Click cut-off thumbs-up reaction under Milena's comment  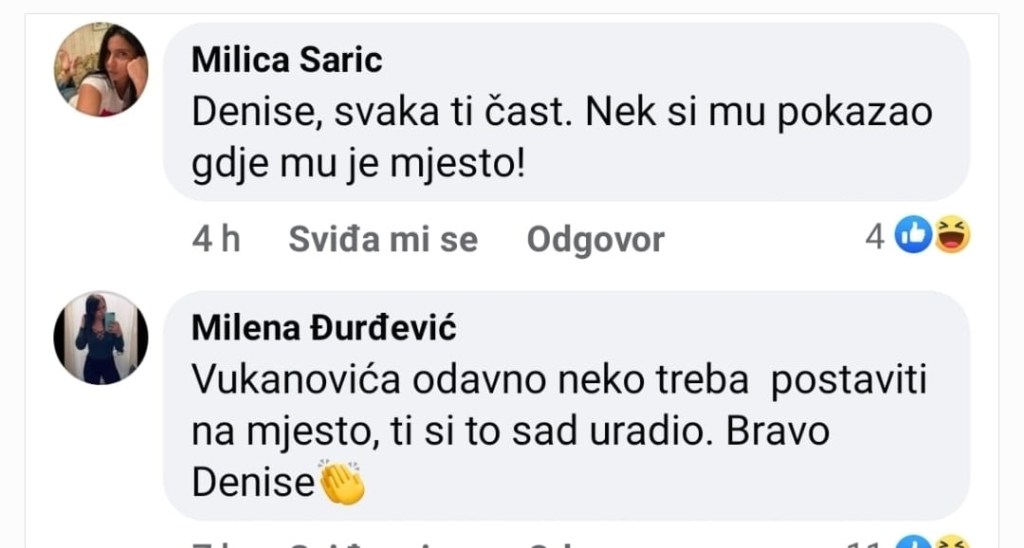(913, 543)
